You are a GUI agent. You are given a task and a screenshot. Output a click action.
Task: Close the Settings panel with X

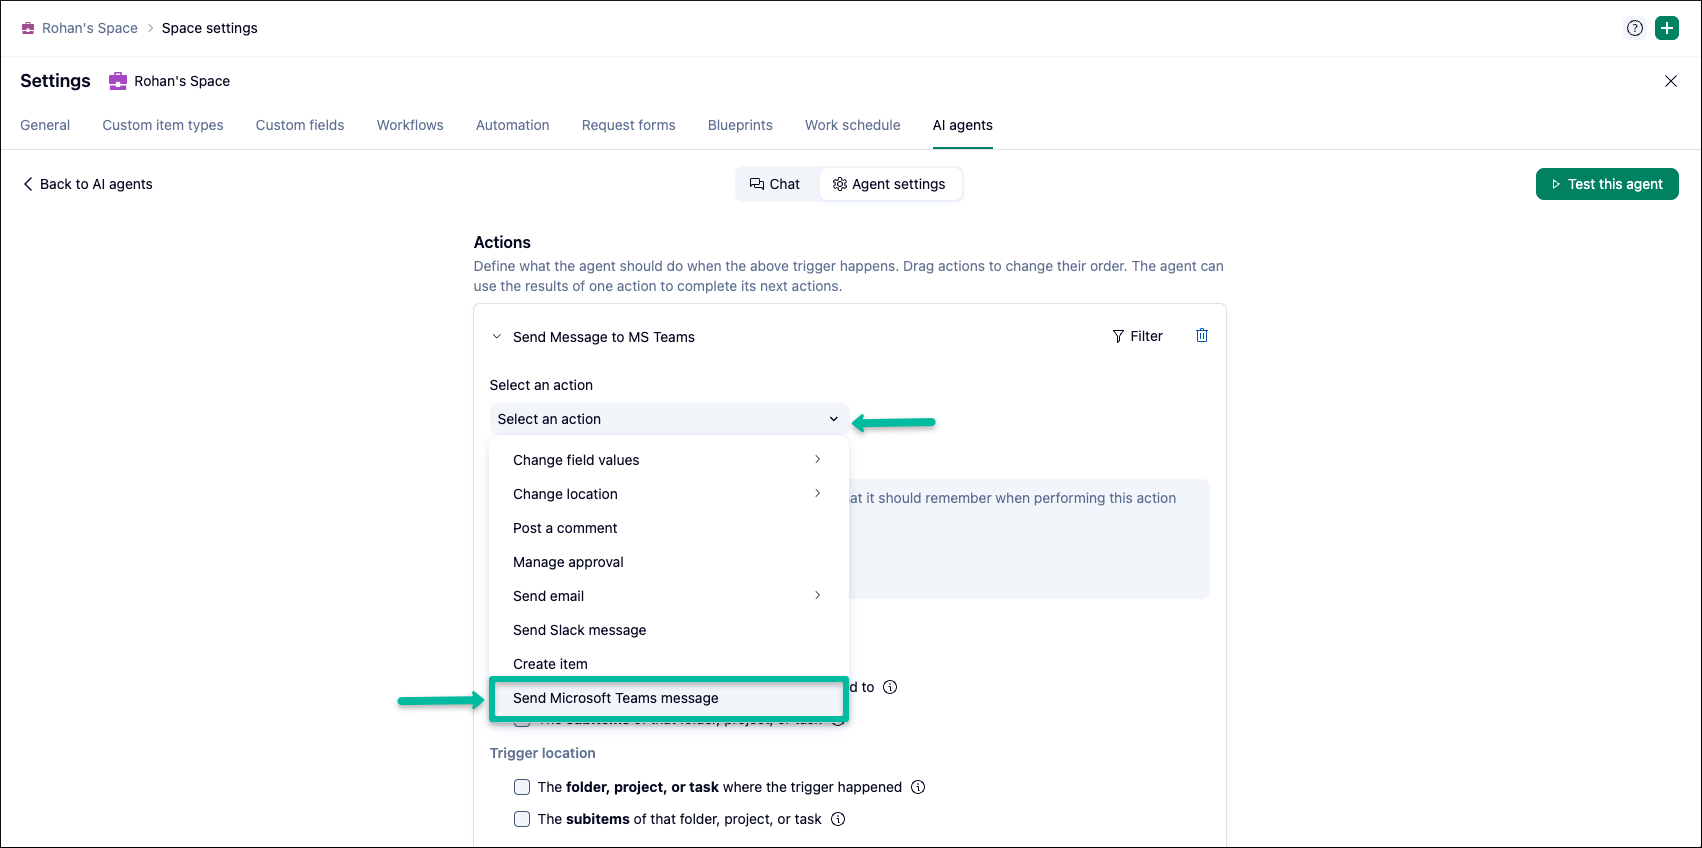1671,81
